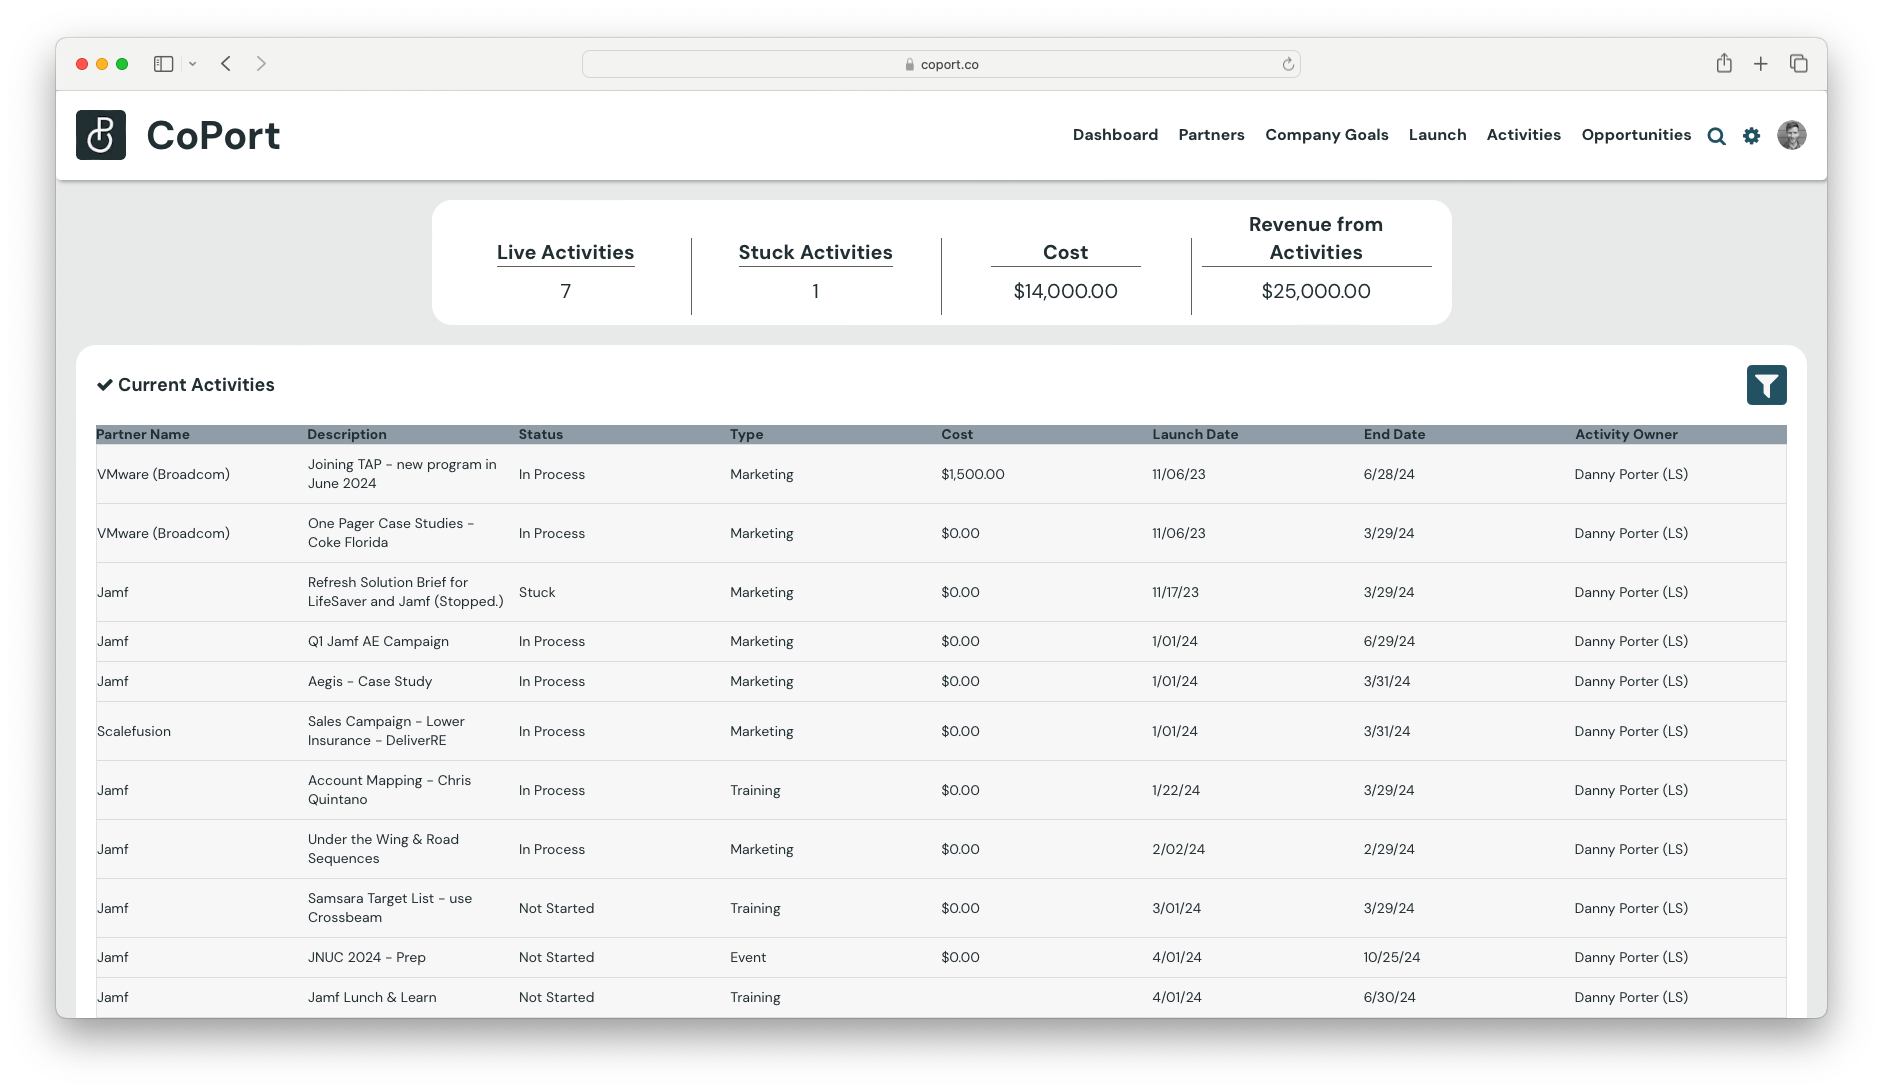Image resolution: width=1883 pixels, height=1092 pixels.
Task: Select 'Account Mapping - Chris Quintano' description
Action: click(389, 790)
